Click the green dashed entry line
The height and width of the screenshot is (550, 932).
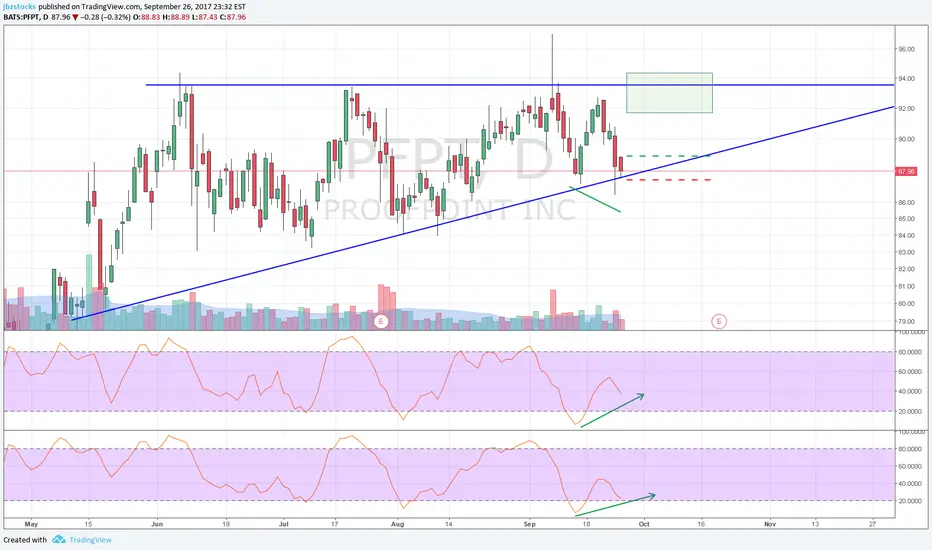coord(669,156)
